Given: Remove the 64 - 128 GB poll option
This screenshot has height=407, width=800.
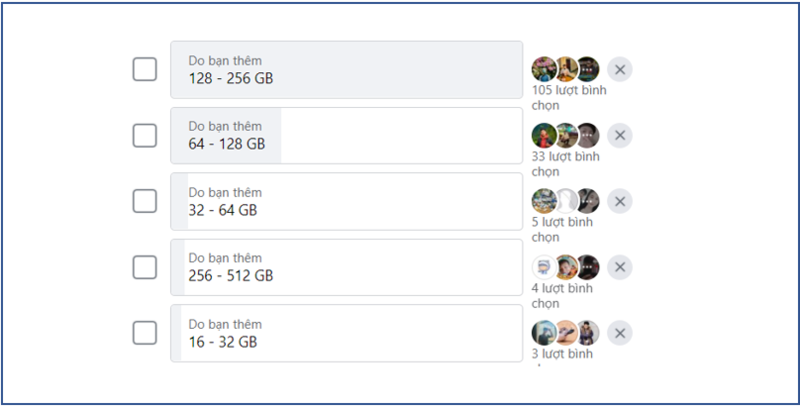Looking at the screenshot, I should tap(620, 135).
